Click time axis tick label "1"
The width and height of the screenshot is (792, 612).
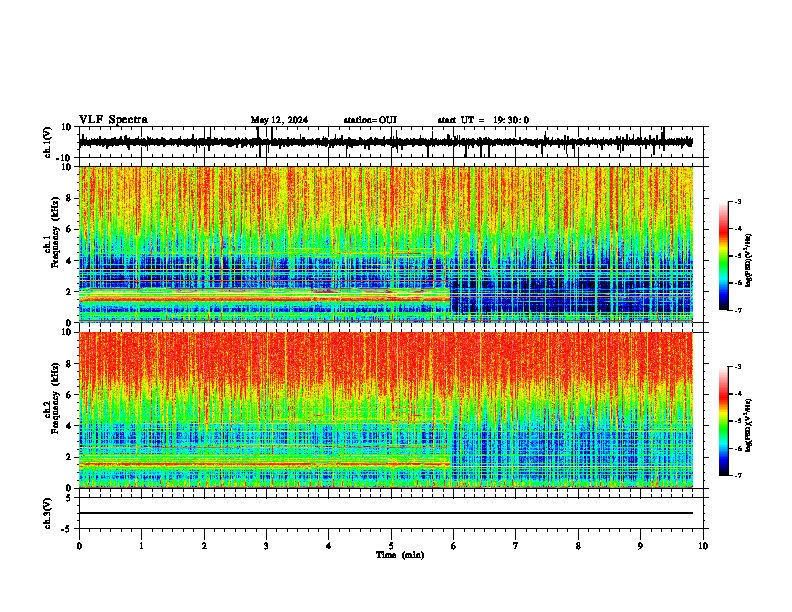pyautogui.click(x=141, y=546)
